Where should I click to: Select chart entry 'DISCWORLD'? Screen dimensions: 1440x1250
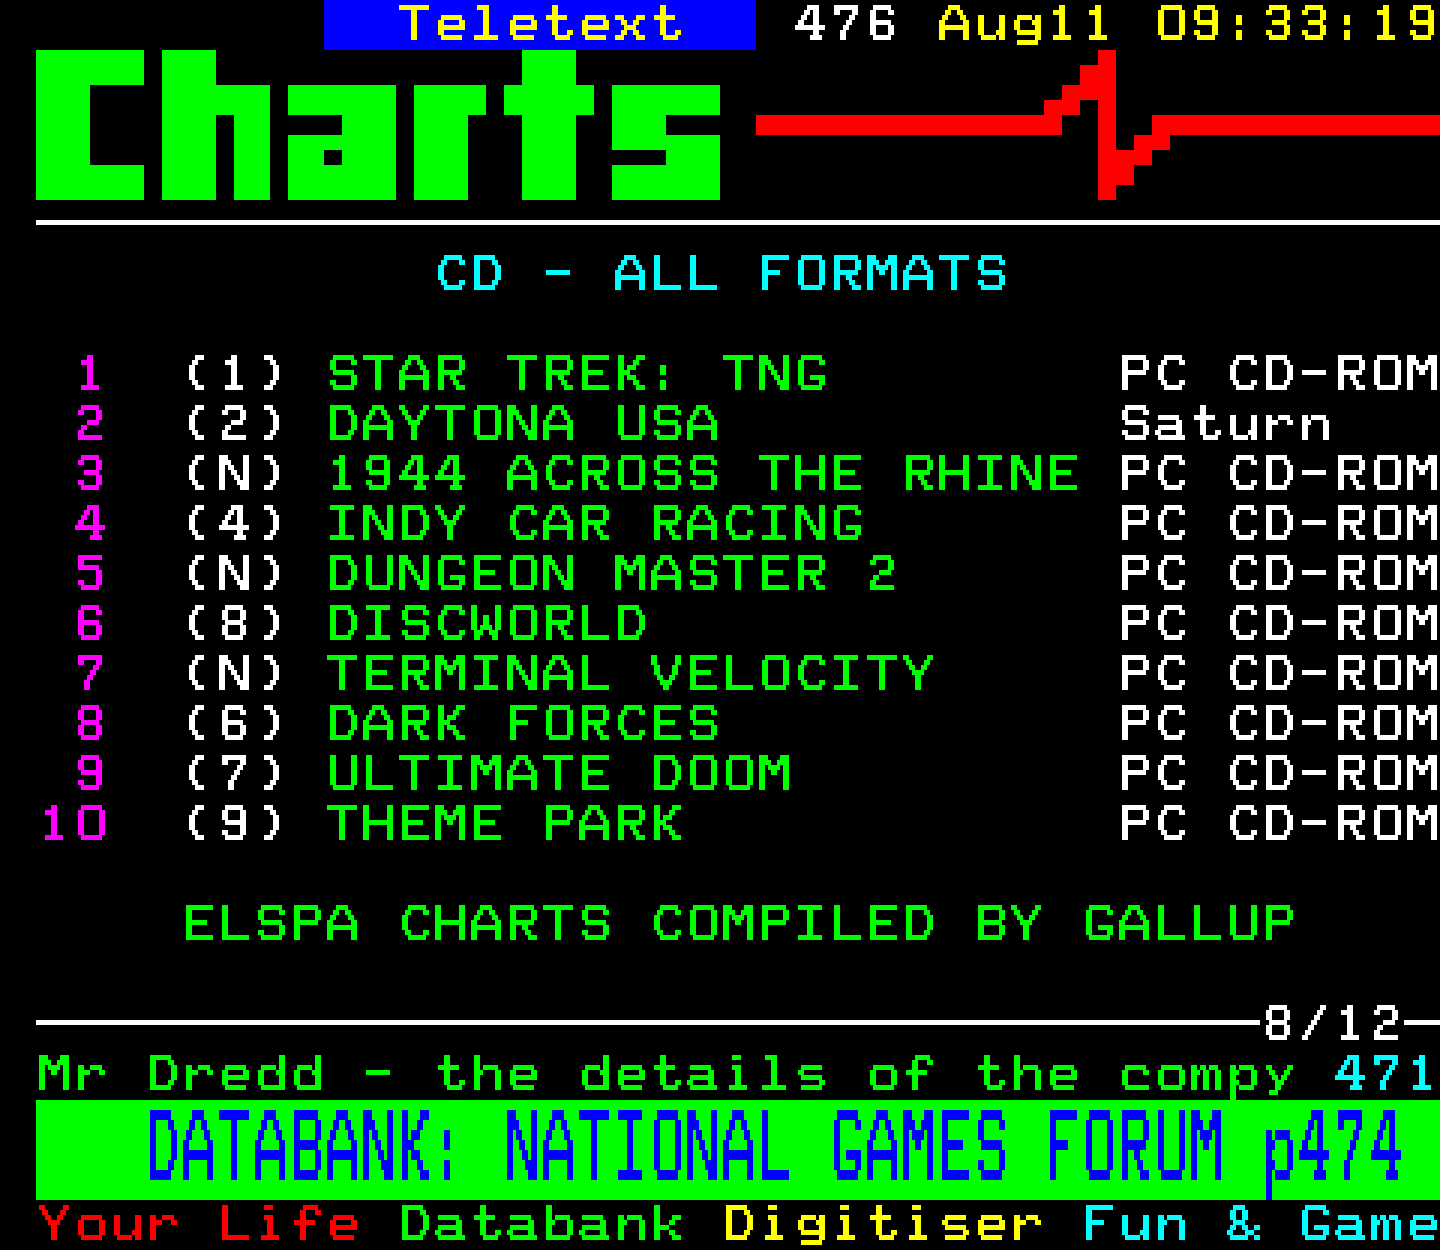[x=487, y=624]
